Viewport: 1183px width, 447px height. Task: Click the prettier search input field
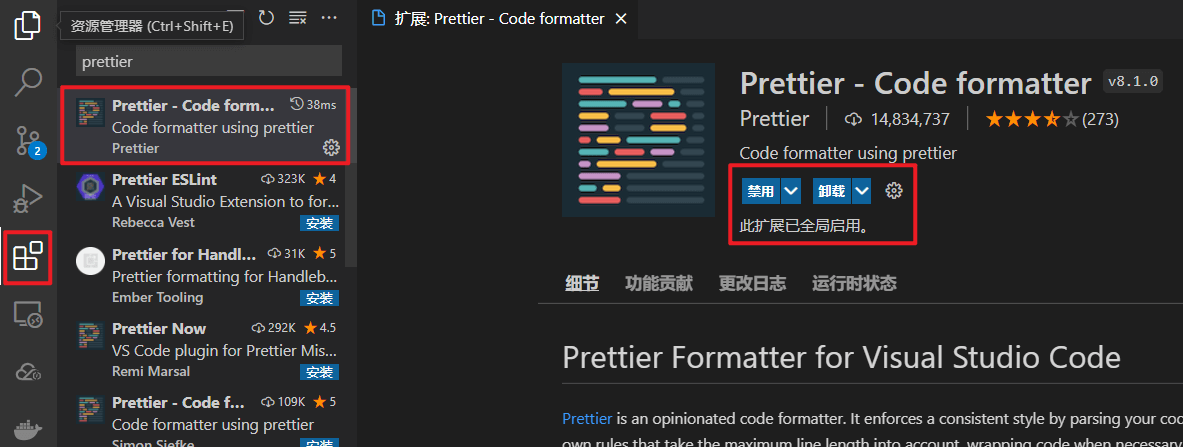tap(208, 61)
